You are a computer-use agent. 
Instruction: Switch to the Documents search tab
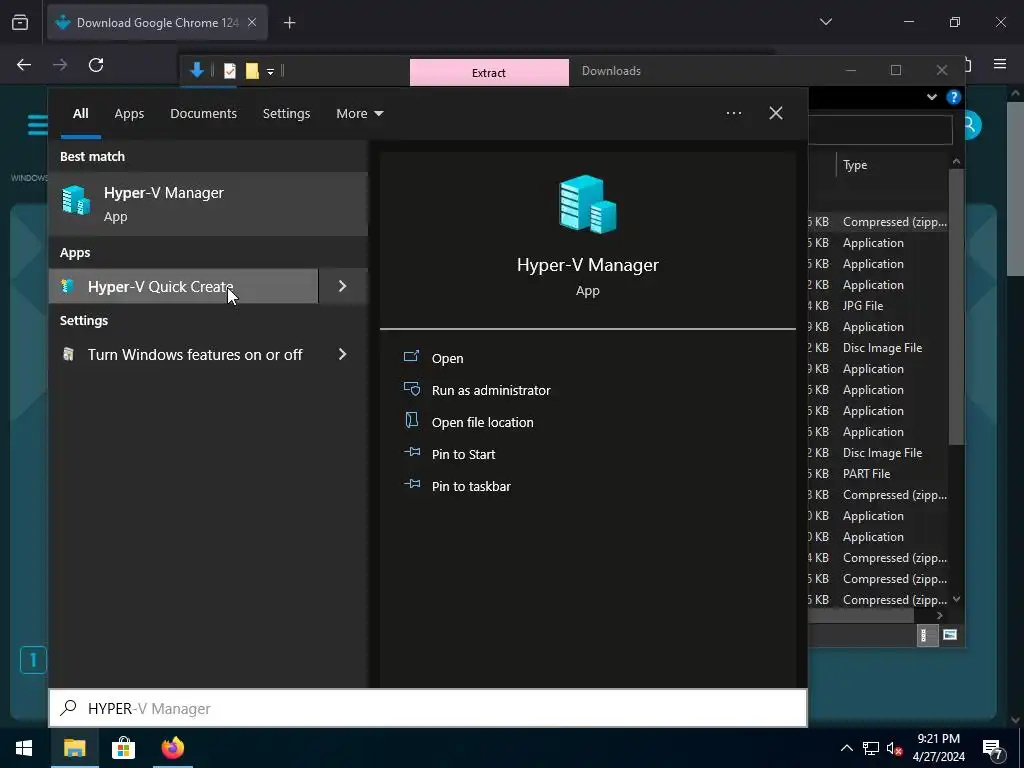point(203,114)
